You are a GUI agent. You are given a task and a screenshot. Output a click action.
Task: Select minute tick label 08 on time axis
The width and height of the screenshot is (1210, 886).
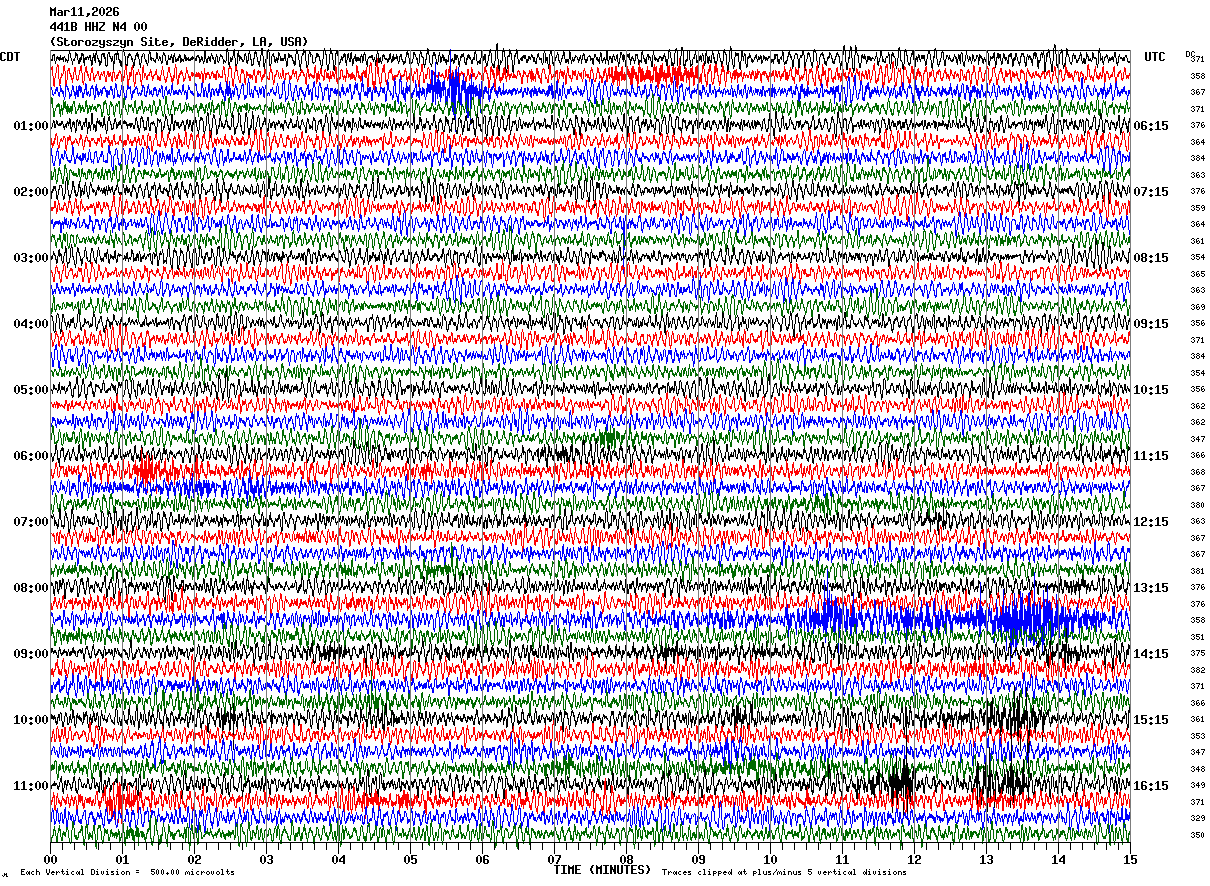click(627, 859)
